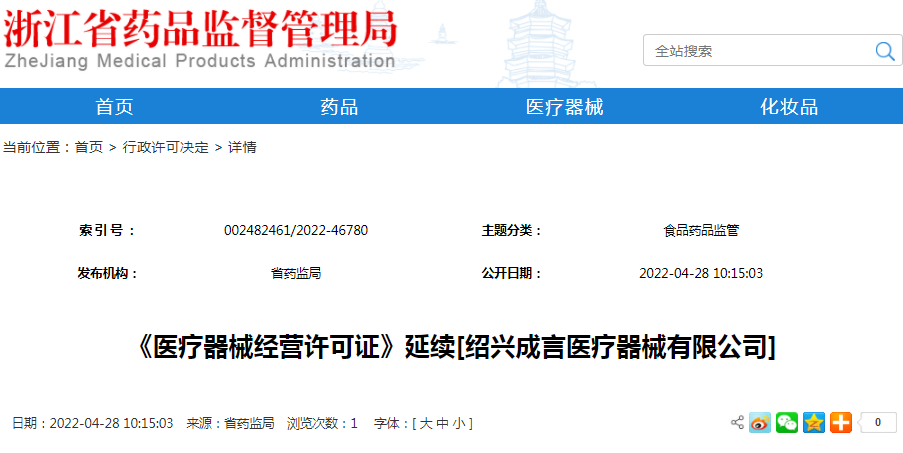Image resolution: width=903 pixels, height=453 pixels.
Task: Select index number 002482461/2022-46780
Action: click(x=296, y=231)
